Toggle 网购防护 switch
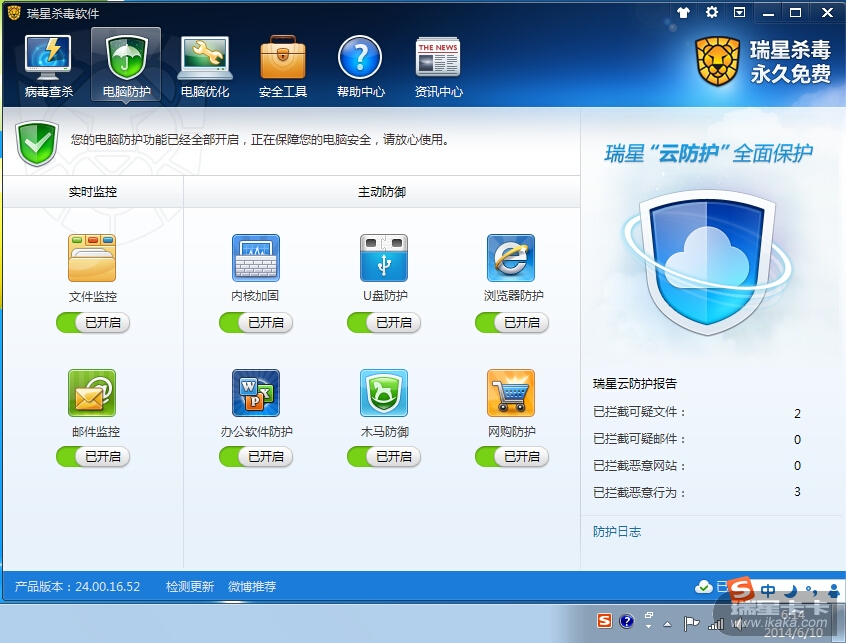The height and width of the screenshot is (643, 846). point(511,457)
